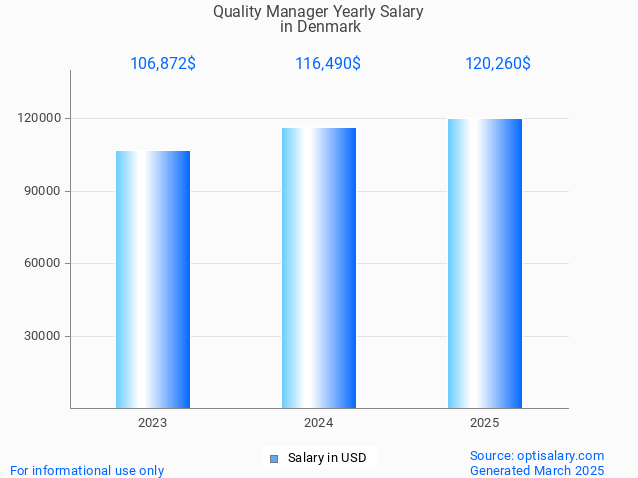Select the 2023 x-axis label
The height and width of the screenshot is (478, 638).
pos(153,423)
